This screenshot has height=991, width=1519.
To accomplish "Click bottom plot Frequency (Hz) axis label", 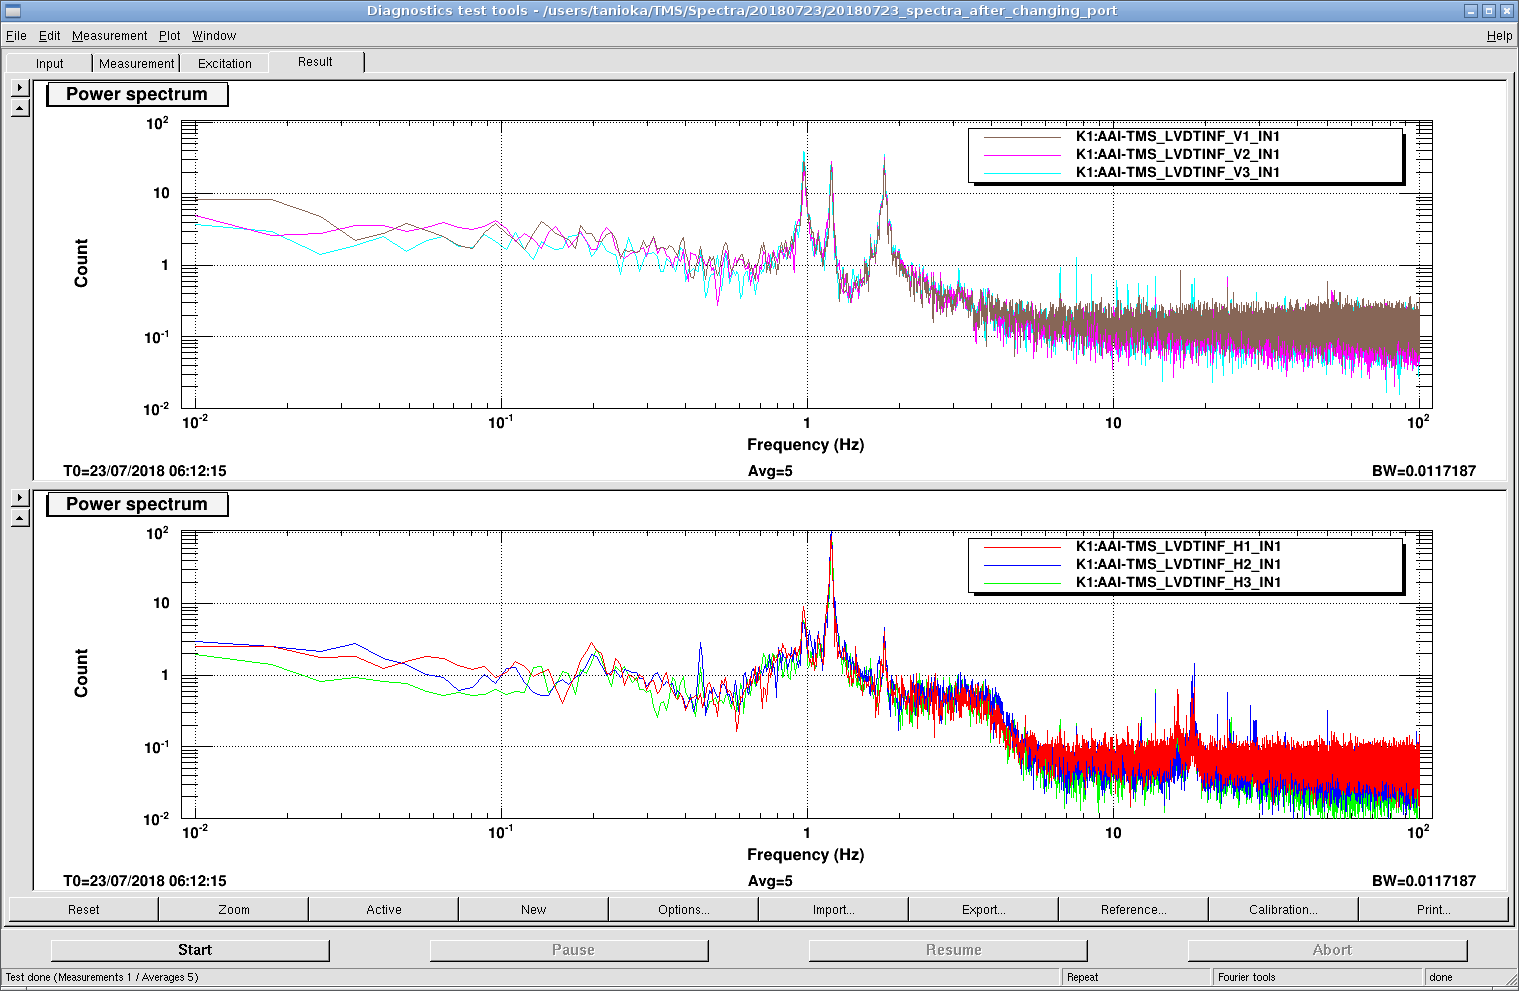I will pyautogui.click(x=805, y=855).
